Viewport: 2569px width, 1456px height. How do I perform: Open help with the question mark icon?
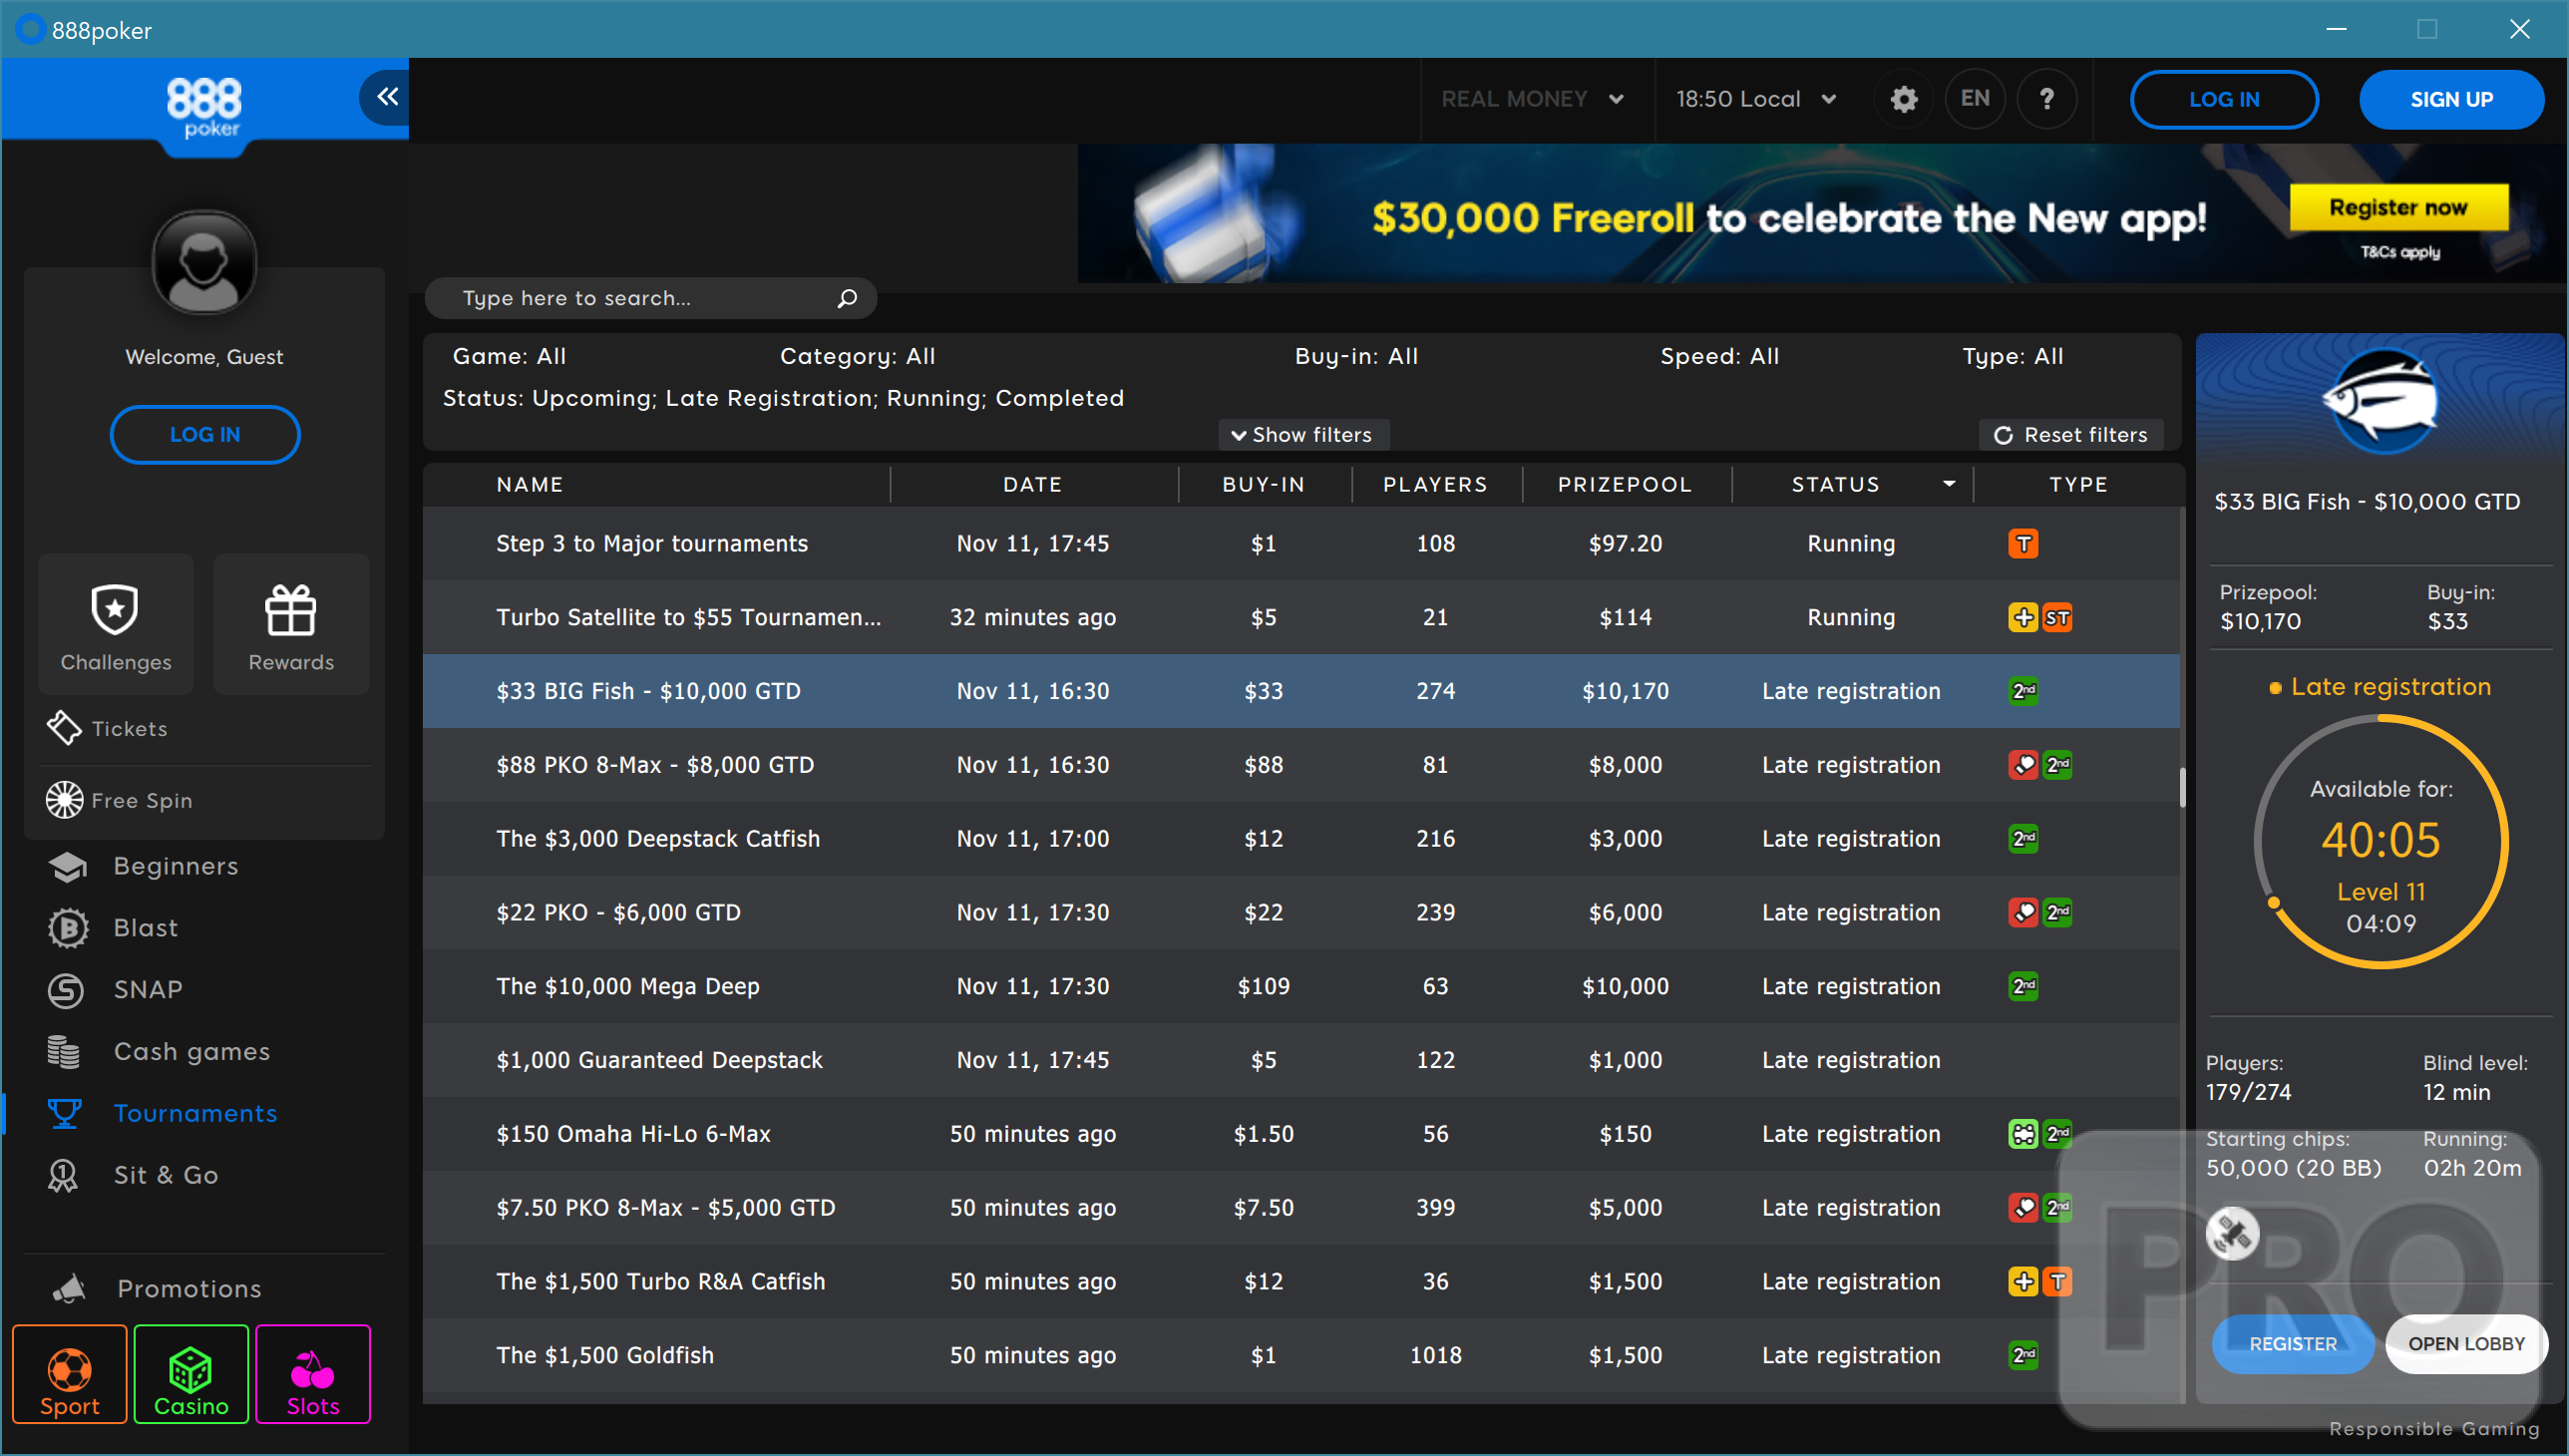point(2047,99)
